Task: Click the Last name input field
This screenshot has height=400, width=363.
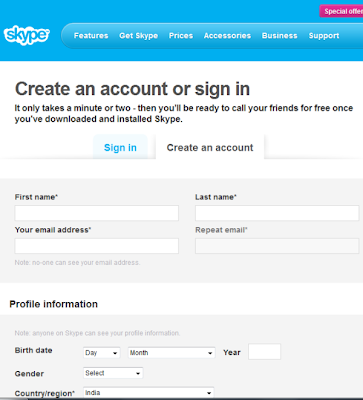Action: coord(277,213)
